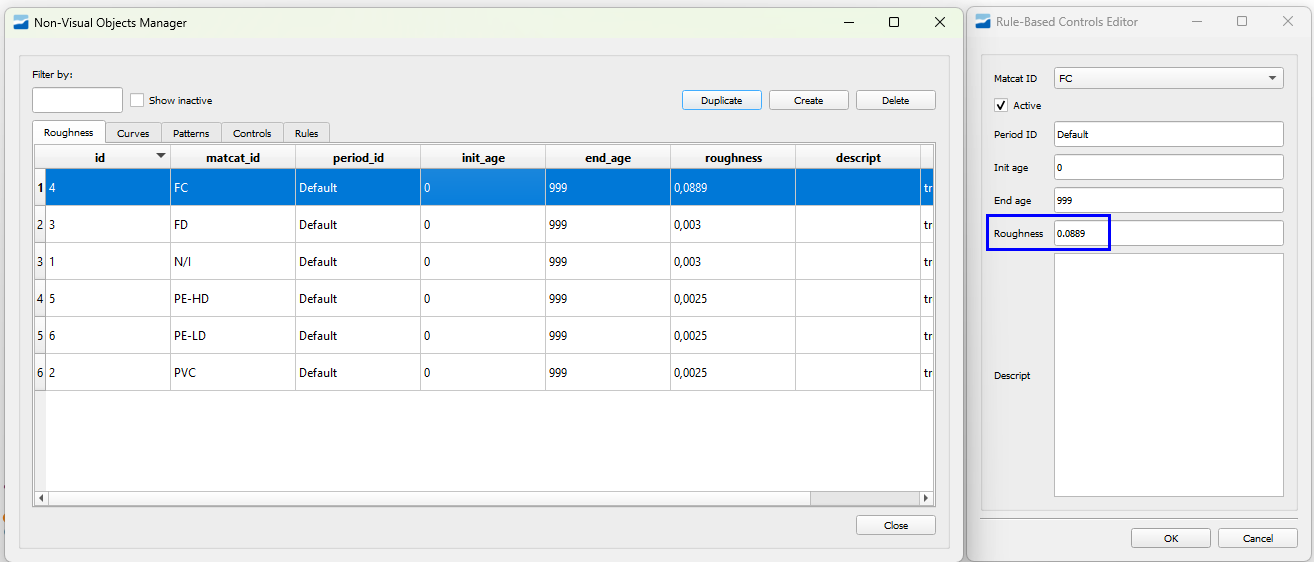
Task: Enable the Show inactive checkbox
Action: click(138, 100)
